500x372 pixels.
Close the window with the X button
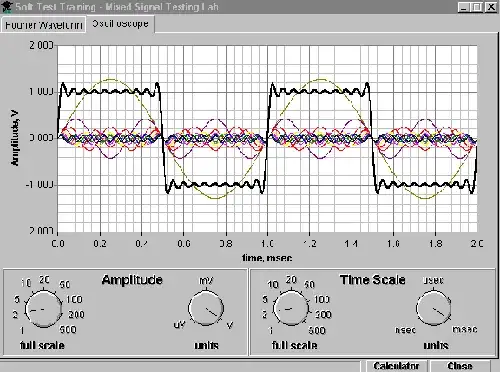tap(491, 7)
